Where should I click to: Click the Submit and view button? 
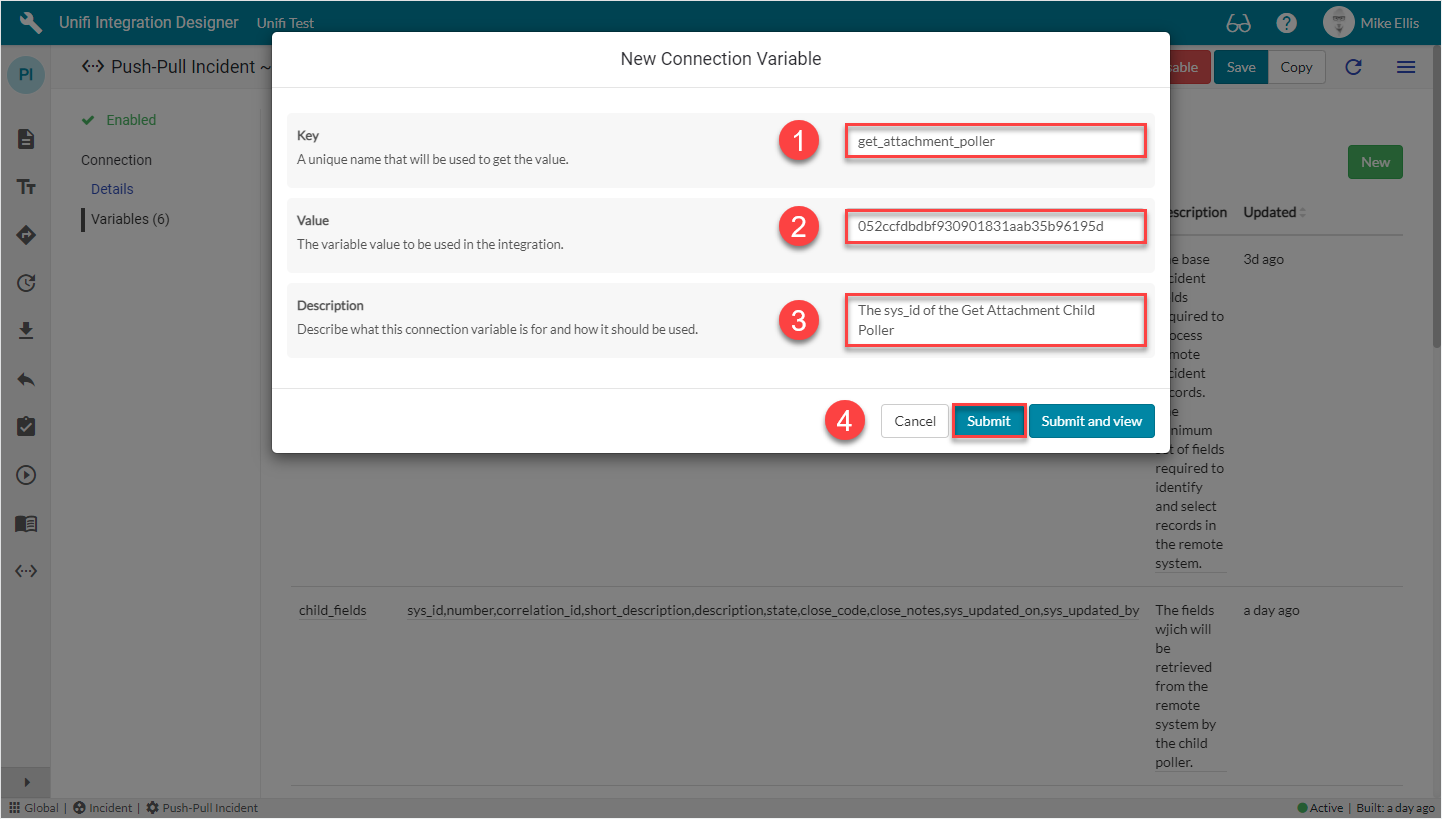click(1091, 420)
